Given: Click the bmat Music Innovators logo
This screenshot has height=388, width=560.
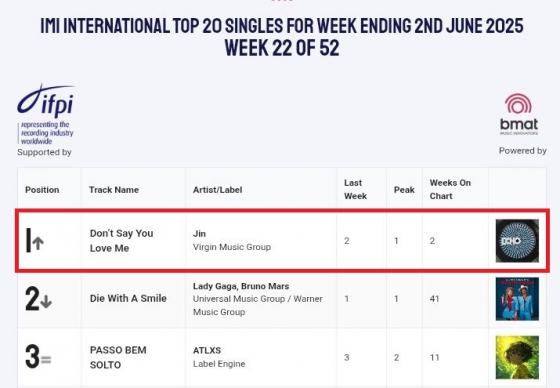Looking at the screenshot, I should [x=519, y=114].
